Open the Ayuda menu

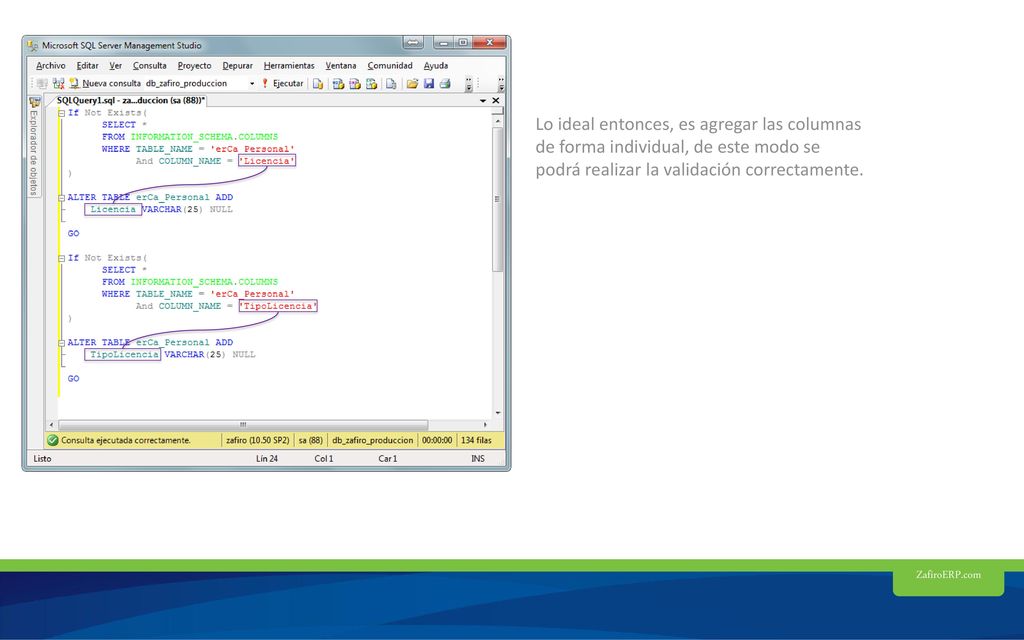pyautogui.click(x=436, y=66)
